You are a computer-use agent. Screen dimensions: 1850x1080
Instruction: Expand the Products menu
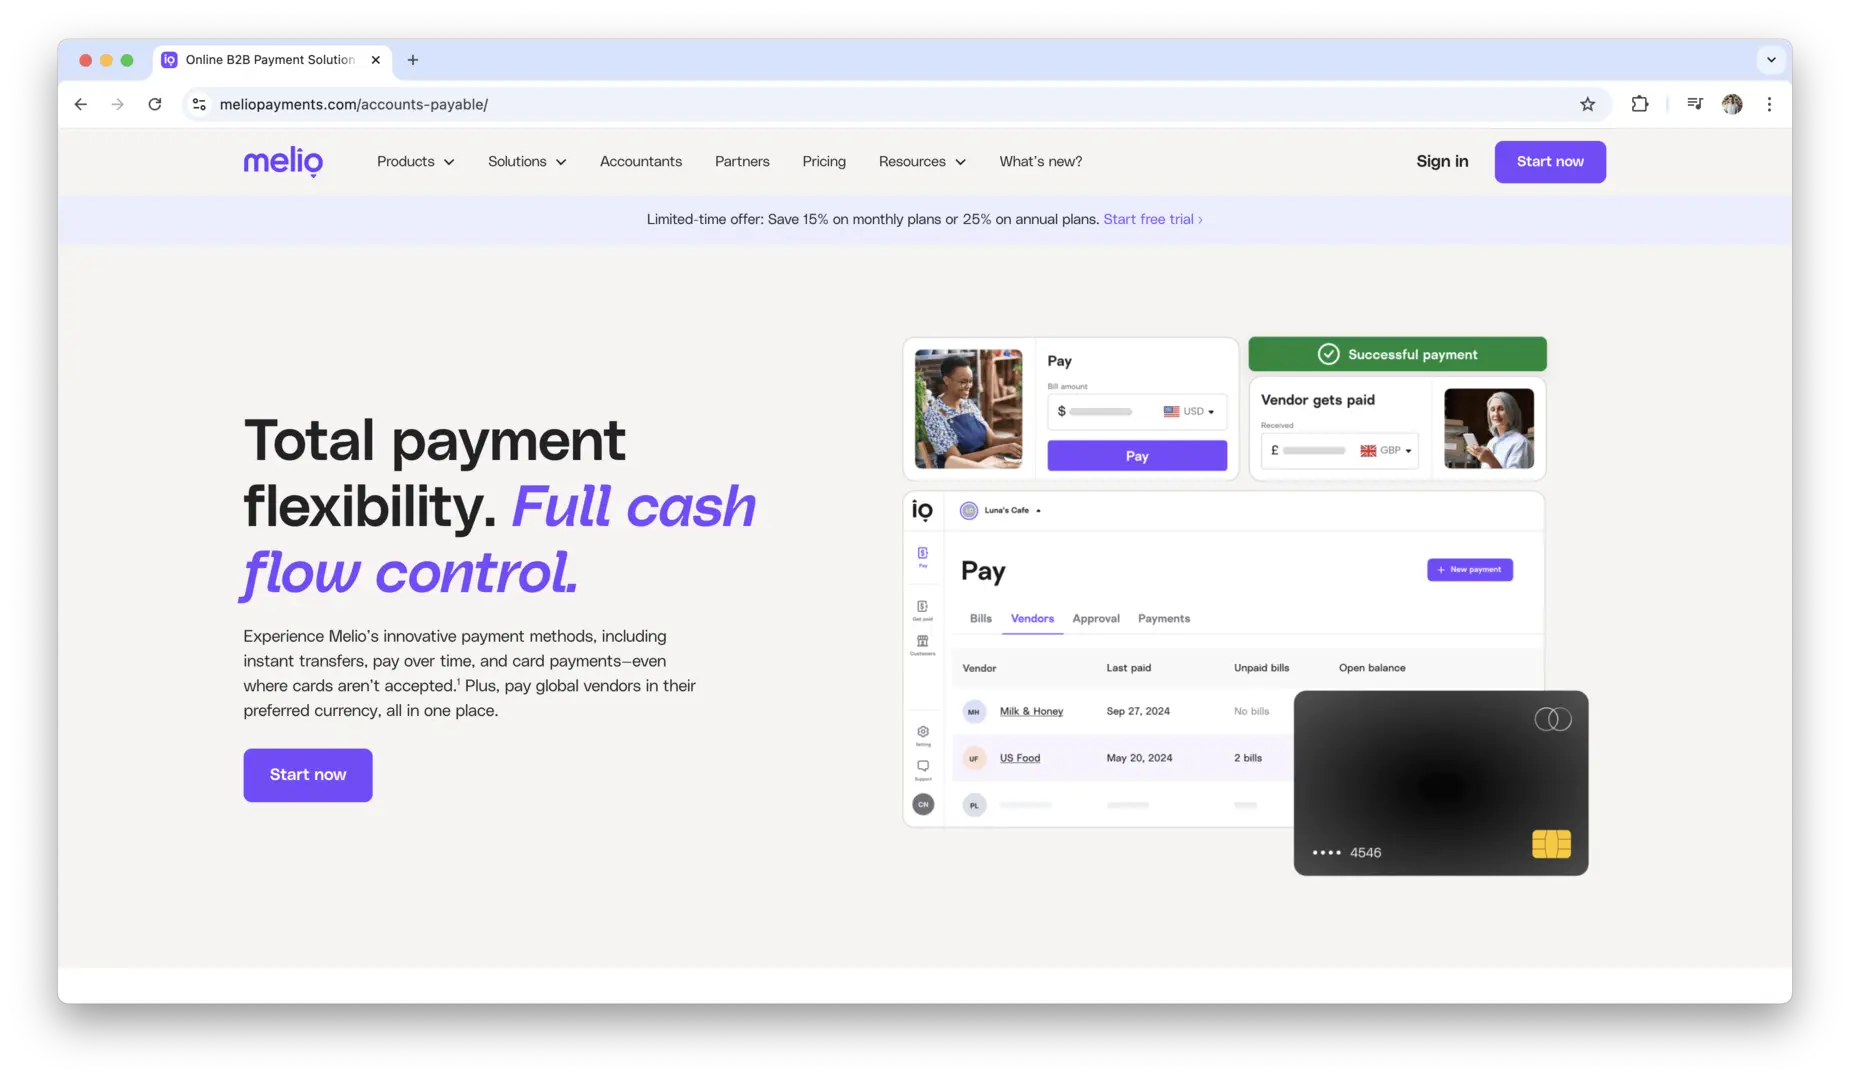(x=415, y=161)
